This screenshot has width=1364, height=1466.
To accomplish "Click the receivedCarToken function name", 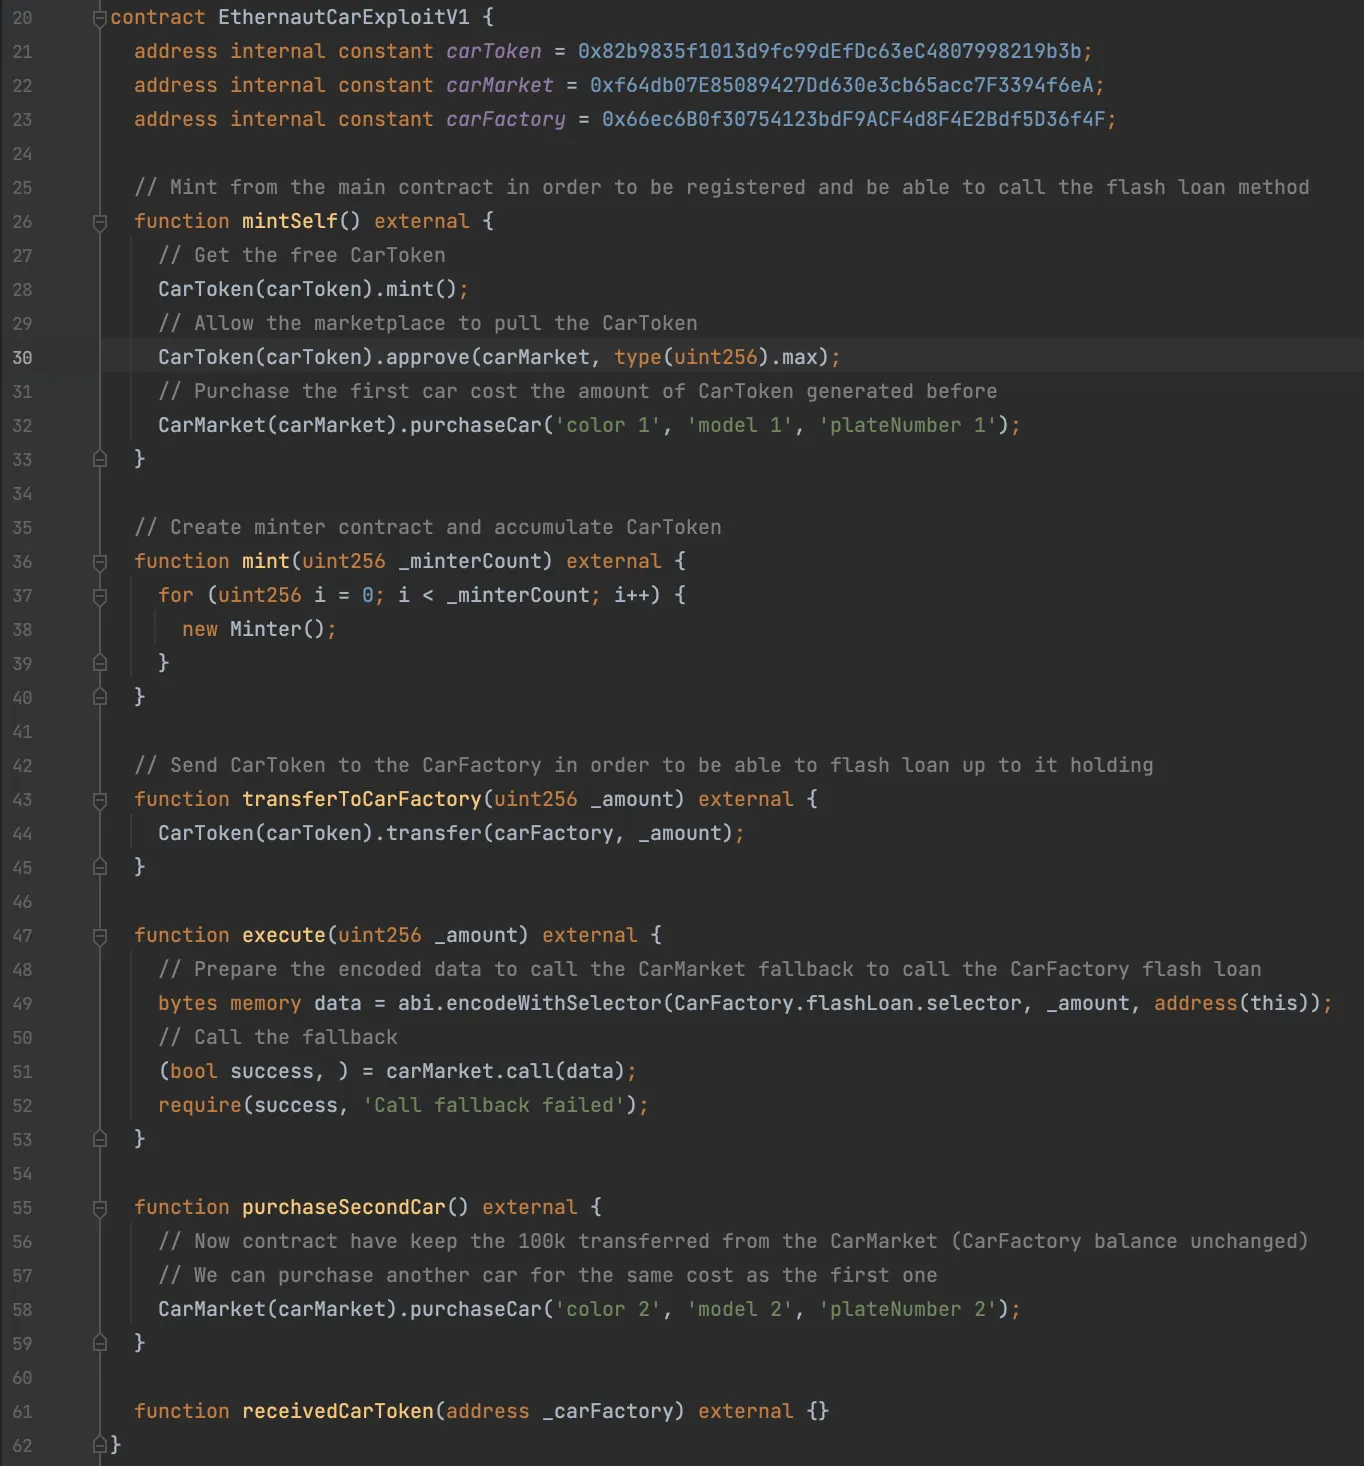I will point(338,1411).
